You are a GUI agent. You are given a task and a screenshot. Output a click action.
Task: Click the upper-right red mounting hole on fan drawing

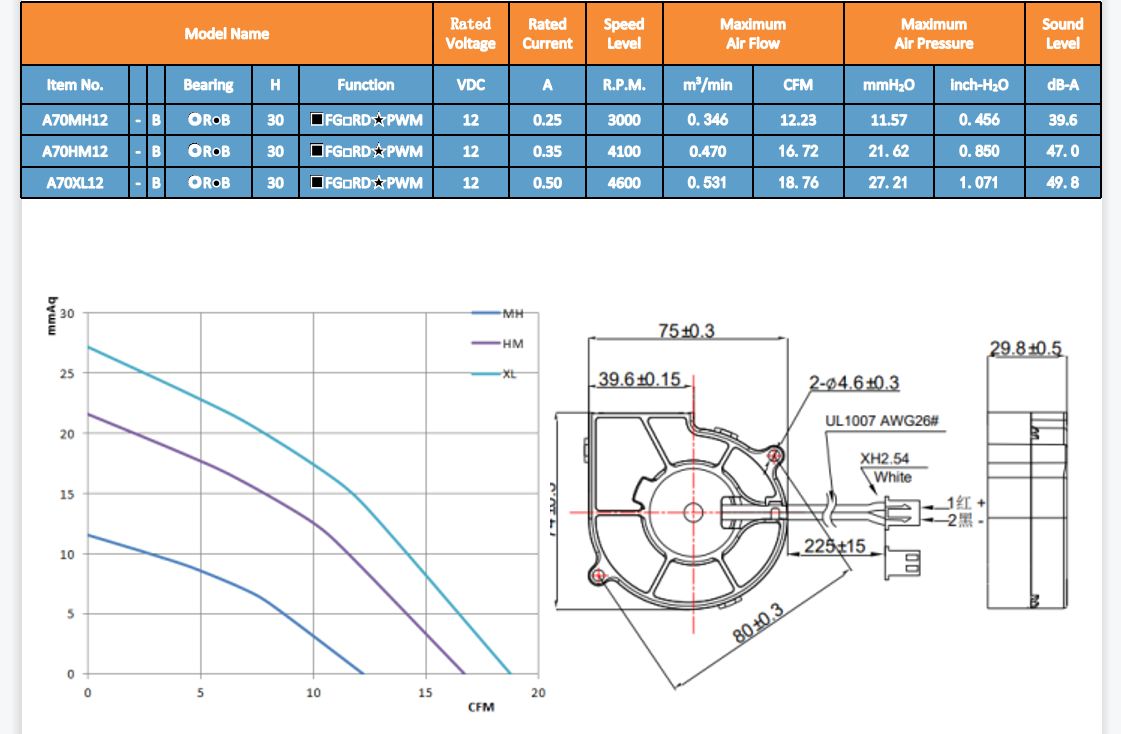775,457
